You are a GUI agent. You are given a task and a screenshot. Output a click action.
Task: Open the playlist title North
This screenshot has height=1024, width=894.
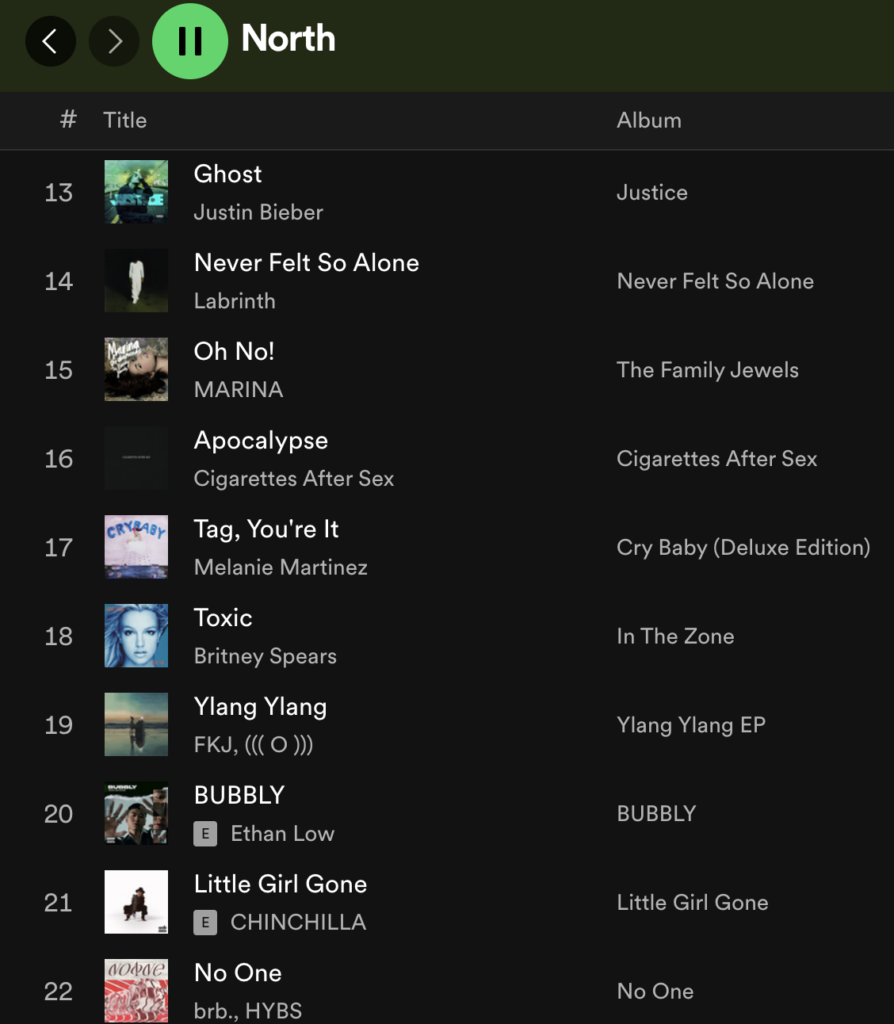[287, 40]
